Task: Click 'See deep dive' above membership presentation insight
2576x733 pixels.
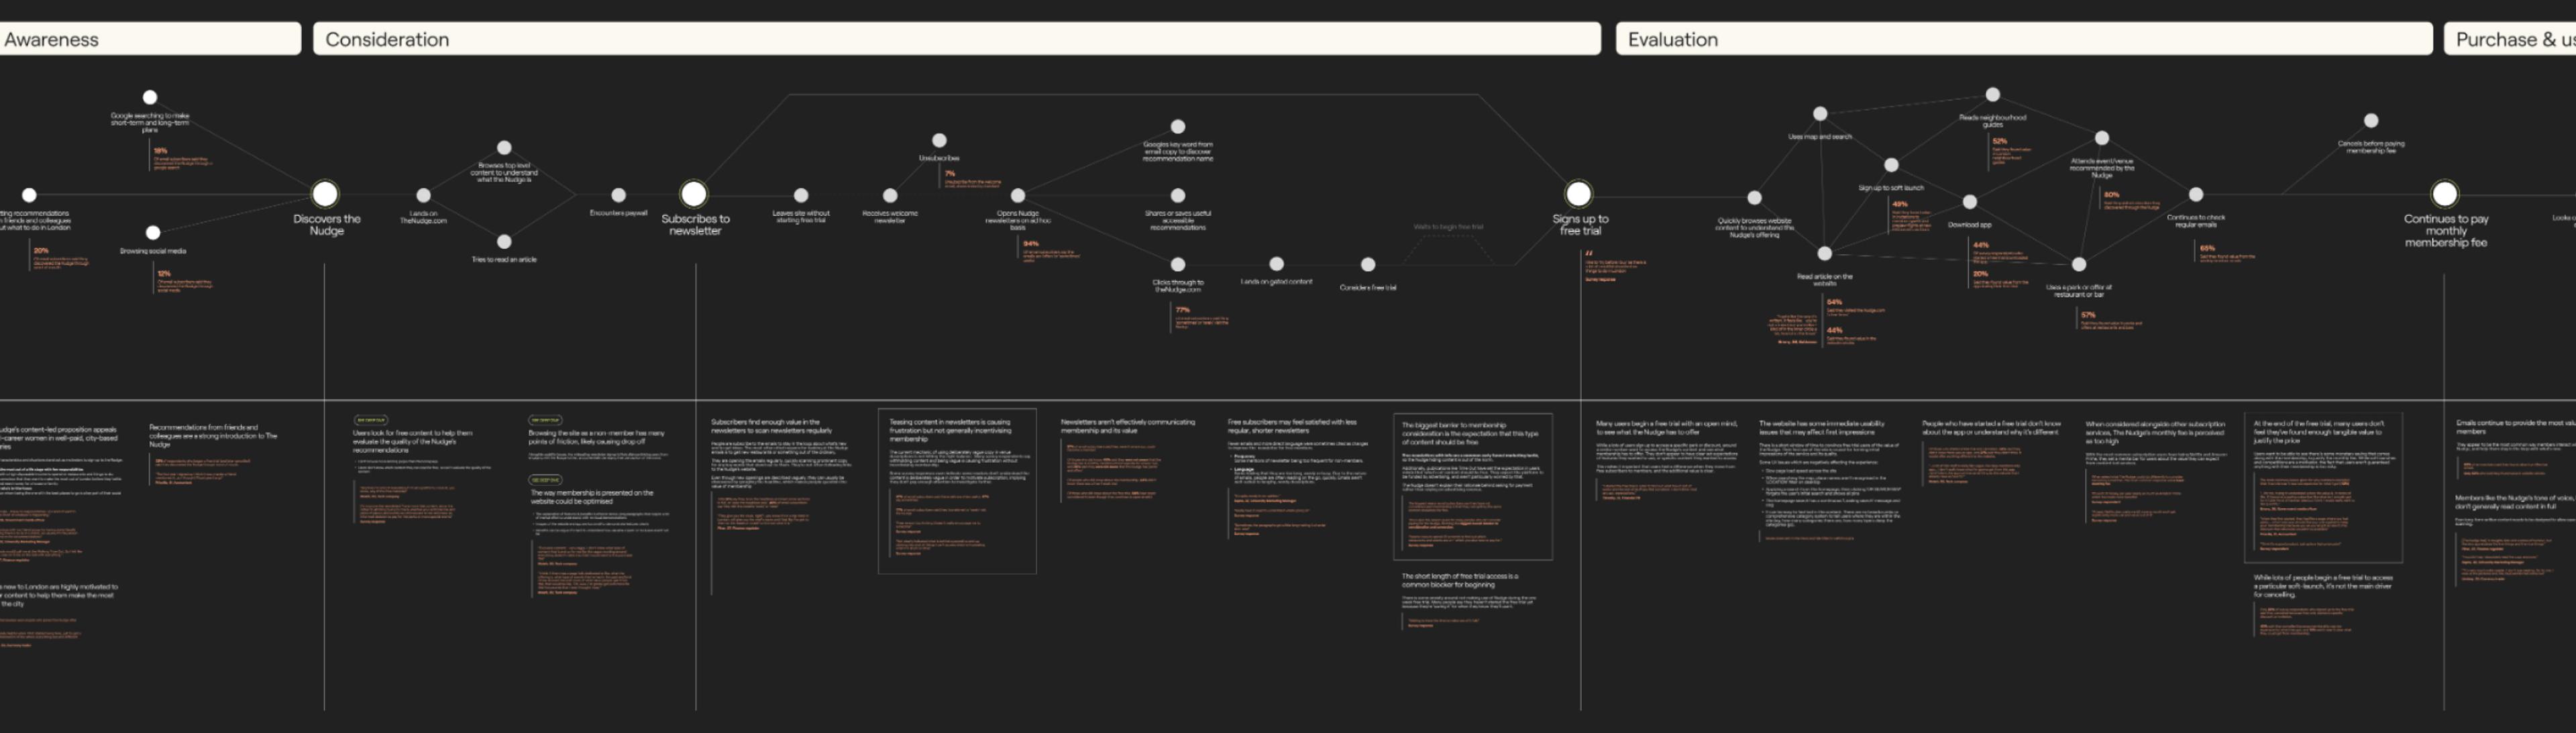Action: pos(545,480)
